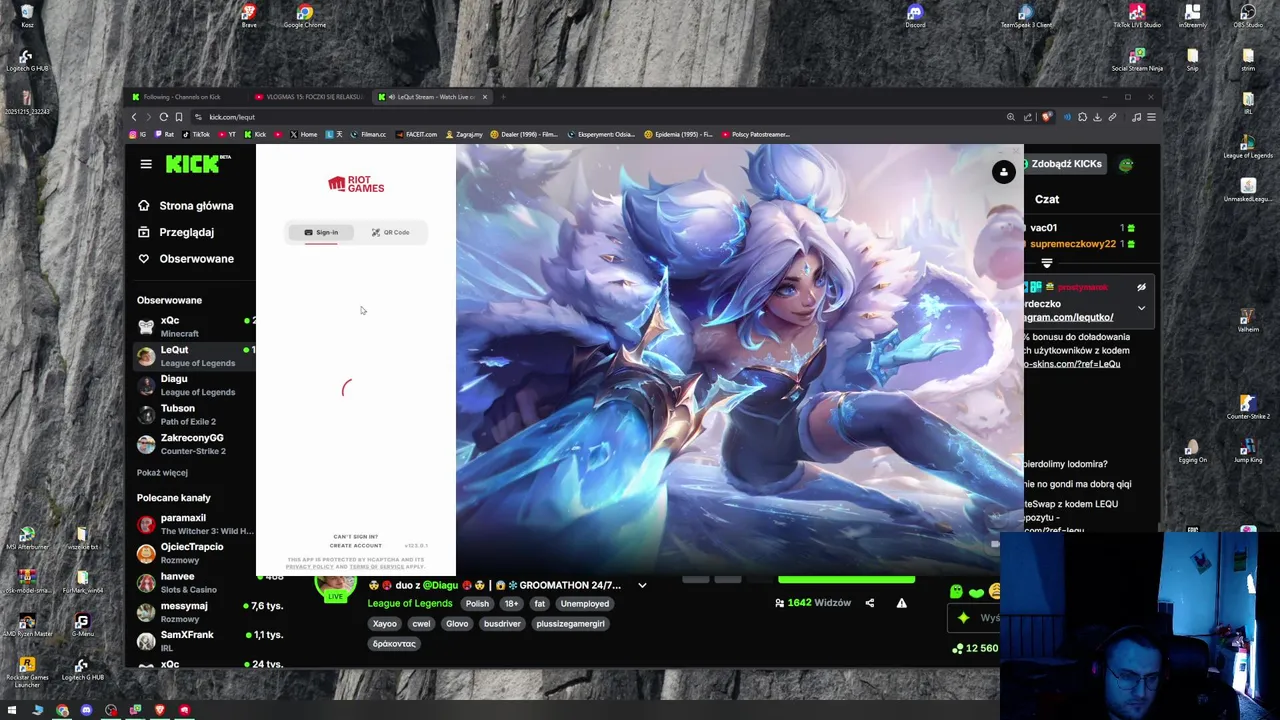1280x720 pixels.
Task: Open Diagu channel in sidebar
Action: [x=194, y=385]
